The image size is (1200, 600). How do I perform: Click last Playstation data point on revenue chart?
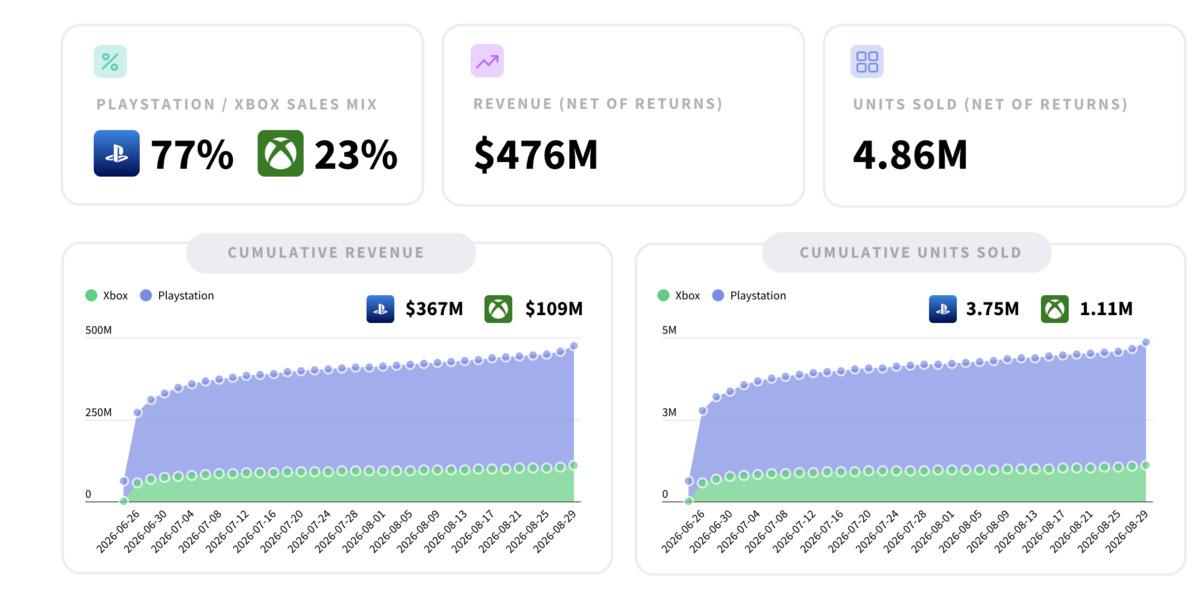(574, 346)
